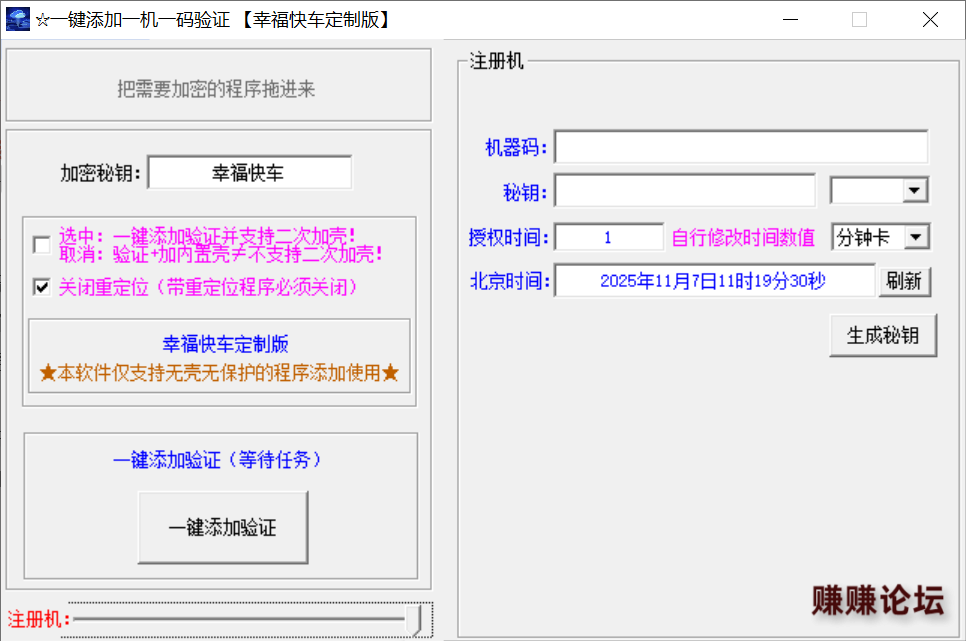The image size is (966, 641).
Task: Click the 生成秘钥 button
Action: (x=882, y=336)
